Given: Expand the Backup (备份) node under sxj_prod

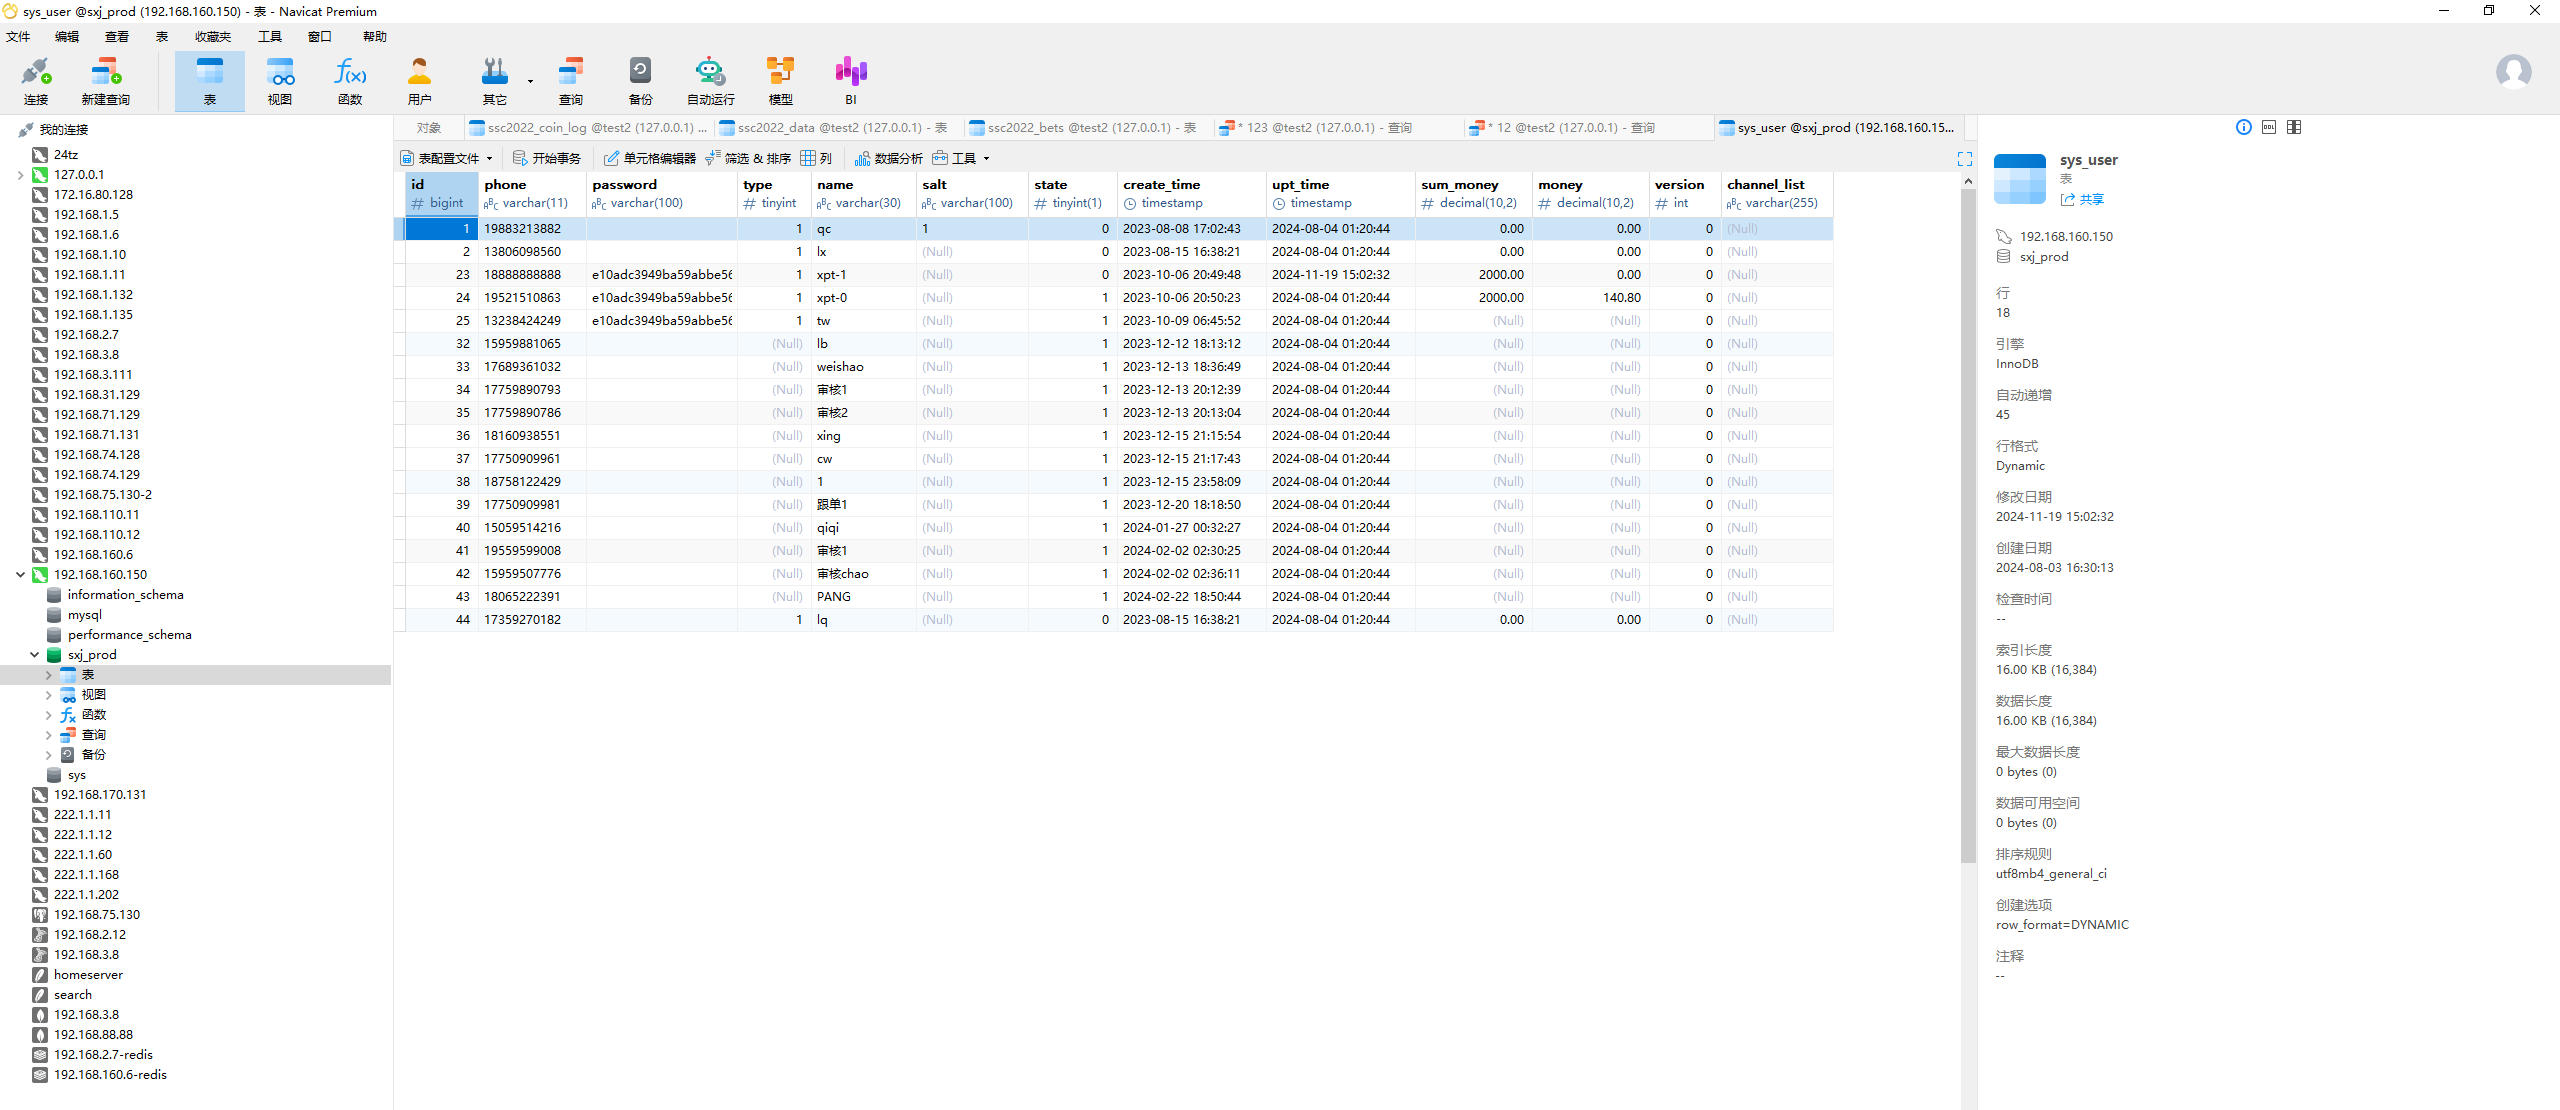Looking at the screenshot, I should 48,755.
